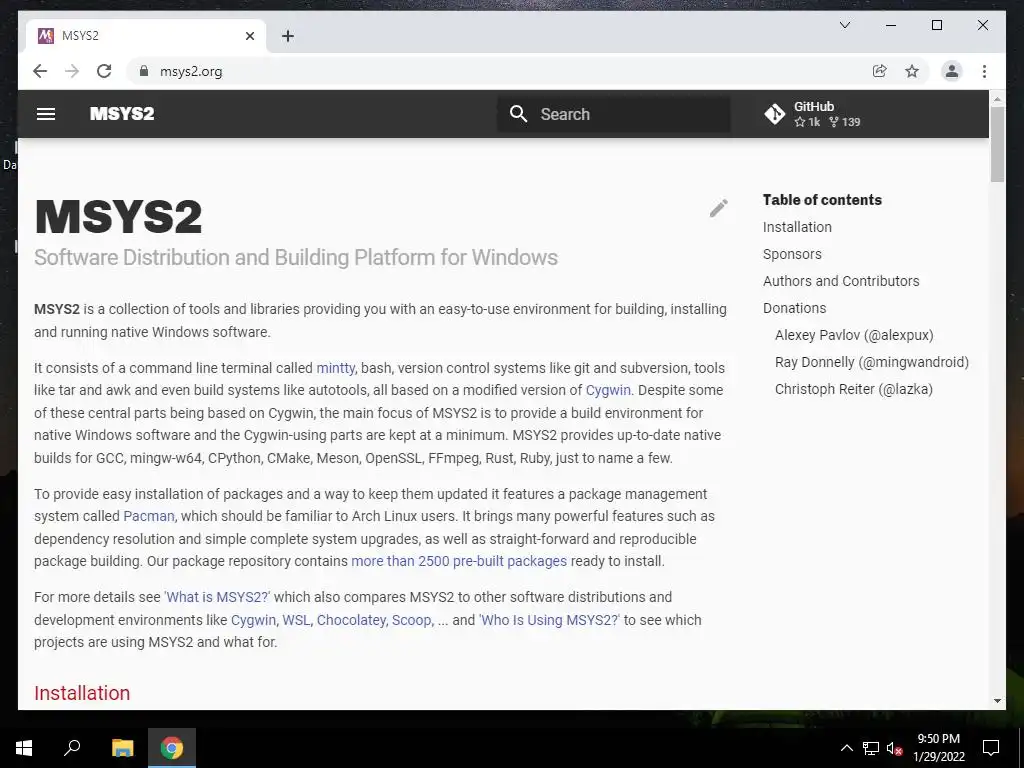Click the scrollbar up arrow
Viewport: 1024px width, 768px height.
point(997,100)
